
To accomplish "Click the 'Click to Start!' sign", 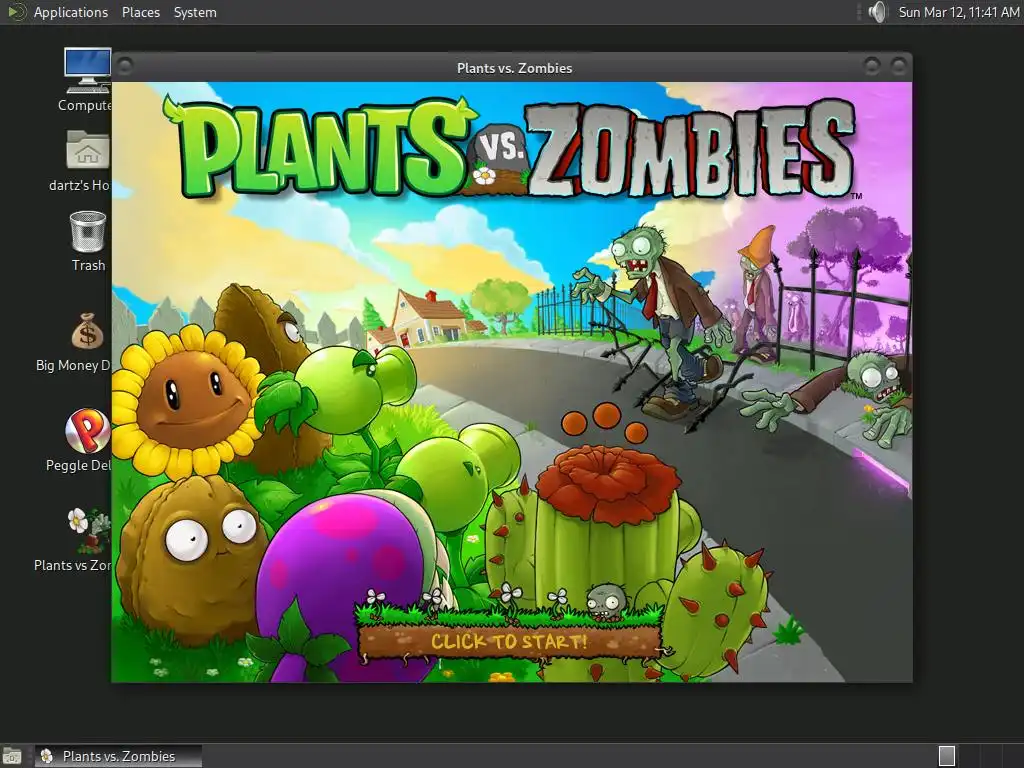I will click(510, 641).
